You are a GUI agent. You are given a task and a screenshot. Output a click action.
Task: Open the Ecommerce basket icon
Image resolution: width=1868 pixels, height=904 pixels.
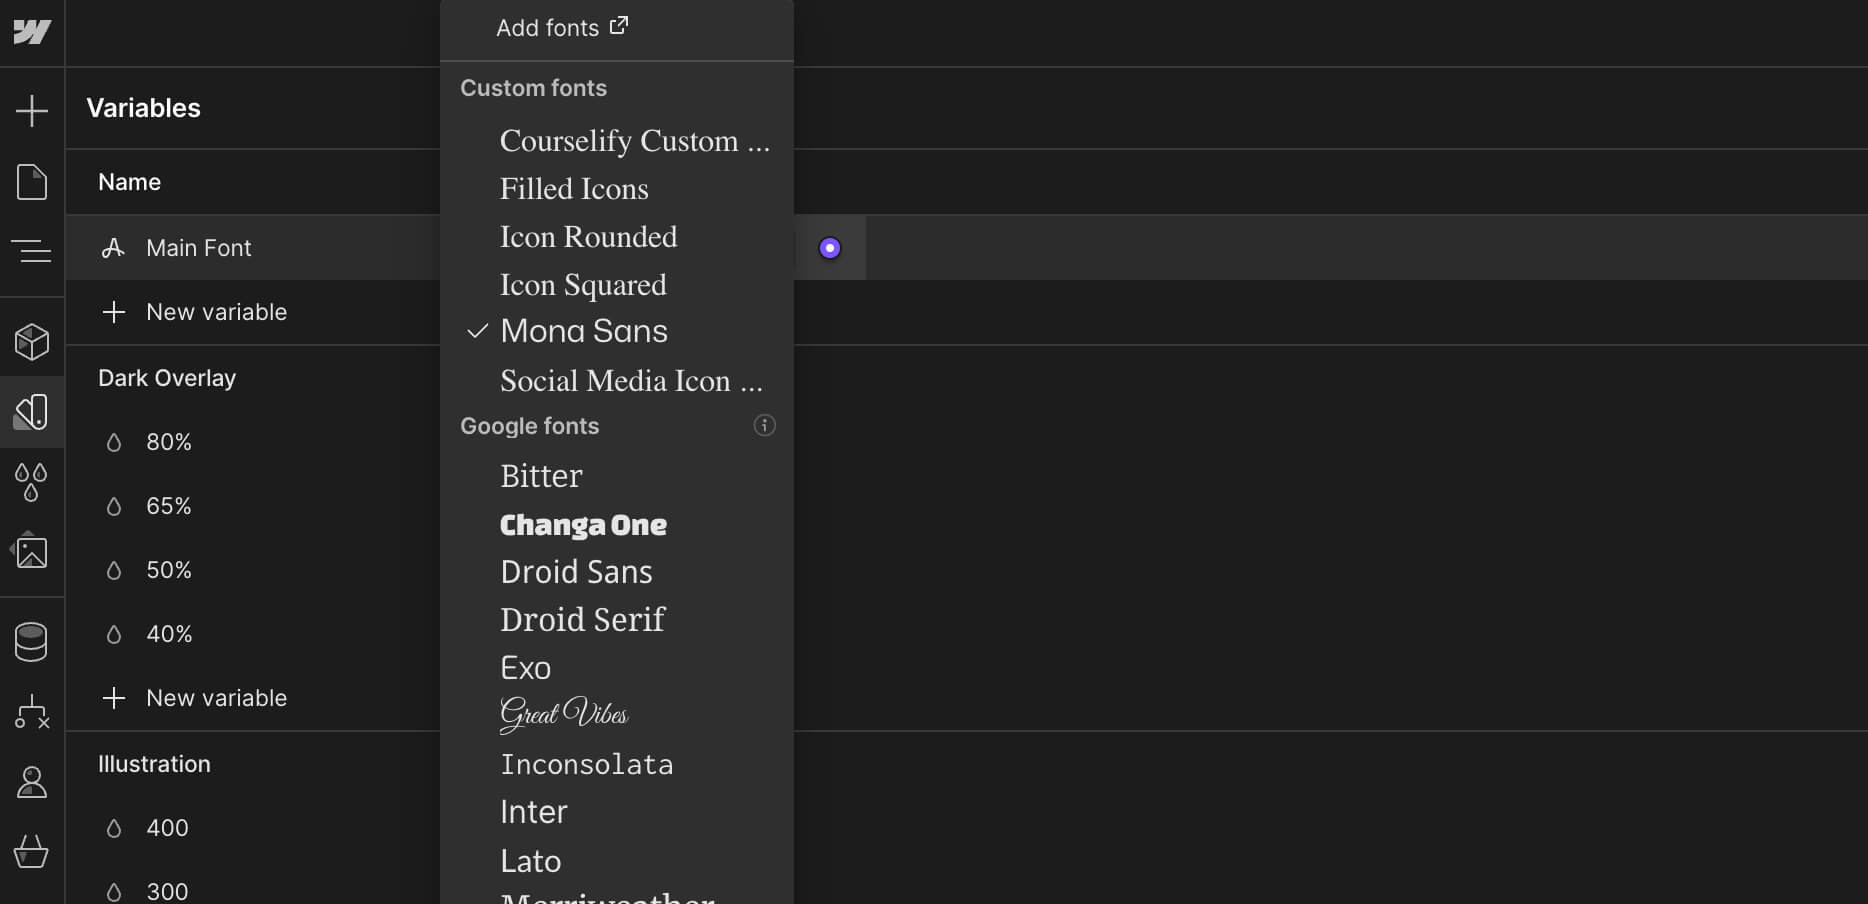pyautogui.click(x=32, y=852)
